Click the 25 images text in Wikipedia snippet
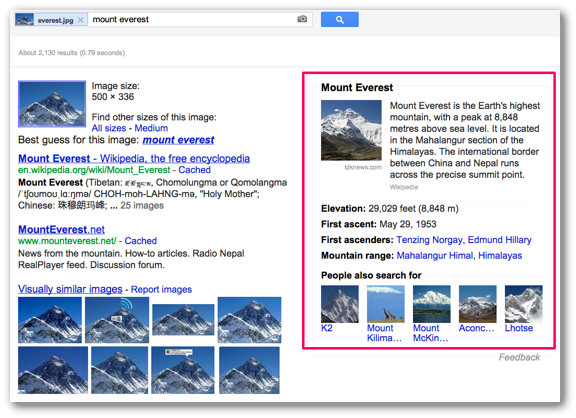Image resolution: width=576 pixels, height=418 pixels. pos(142,206)
